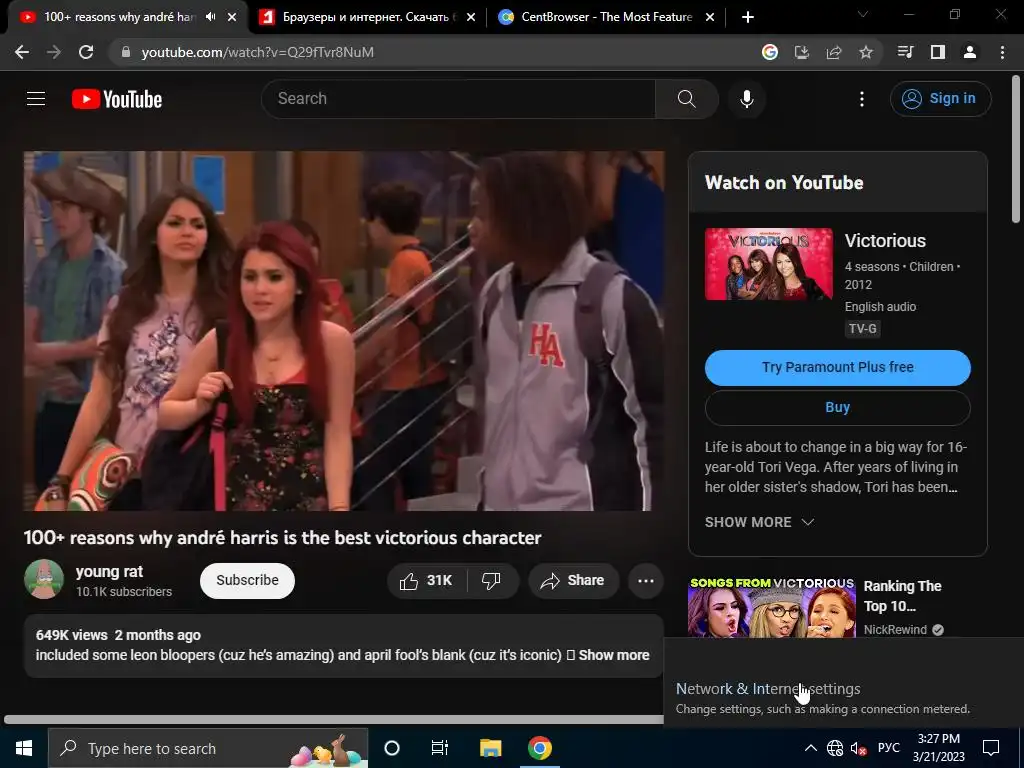
Task: Go back to the previous page
Action: (22, 52)
